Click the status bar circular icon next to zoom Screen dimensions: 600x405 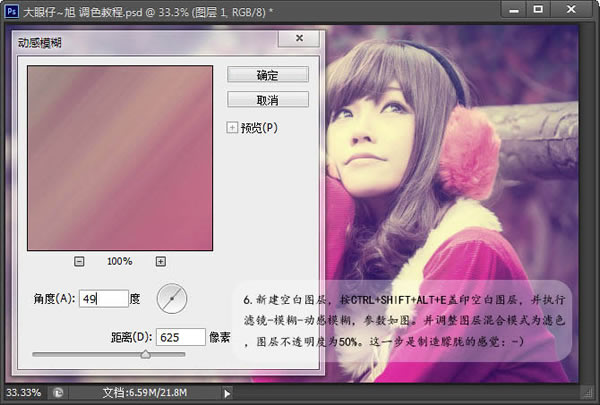coord(58,393)
